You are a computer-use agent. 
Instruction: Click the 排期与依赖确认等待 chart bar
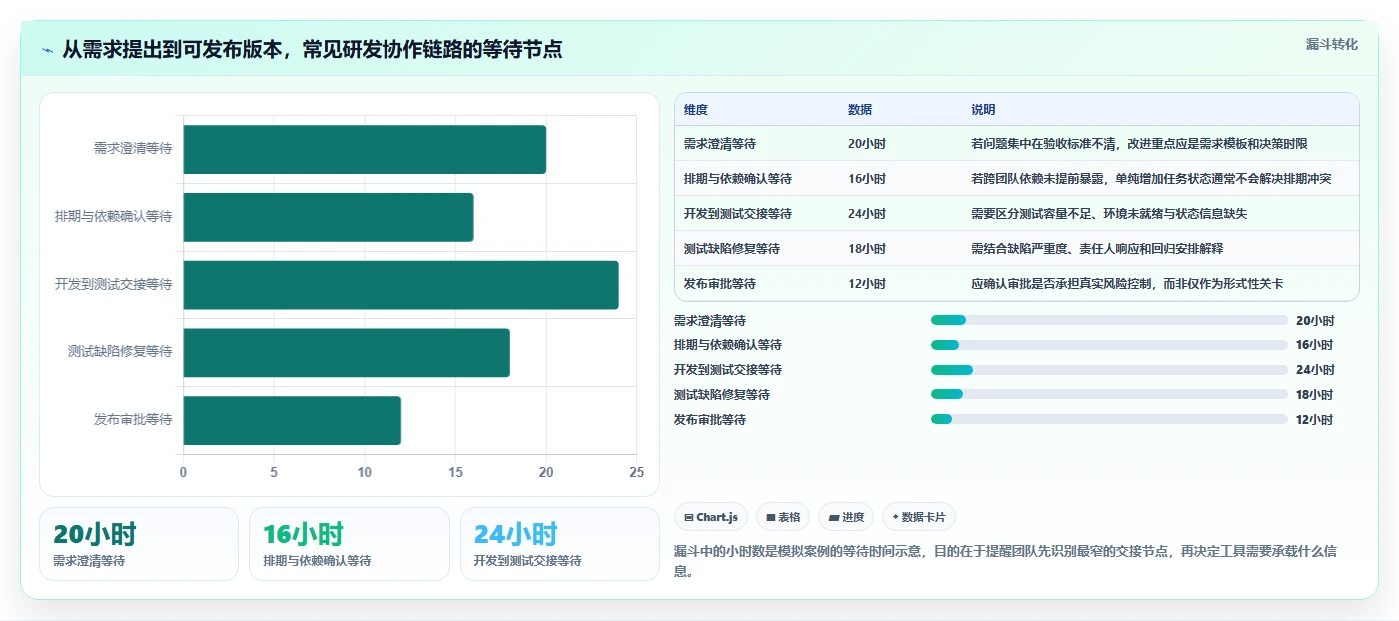pos(328,217)
